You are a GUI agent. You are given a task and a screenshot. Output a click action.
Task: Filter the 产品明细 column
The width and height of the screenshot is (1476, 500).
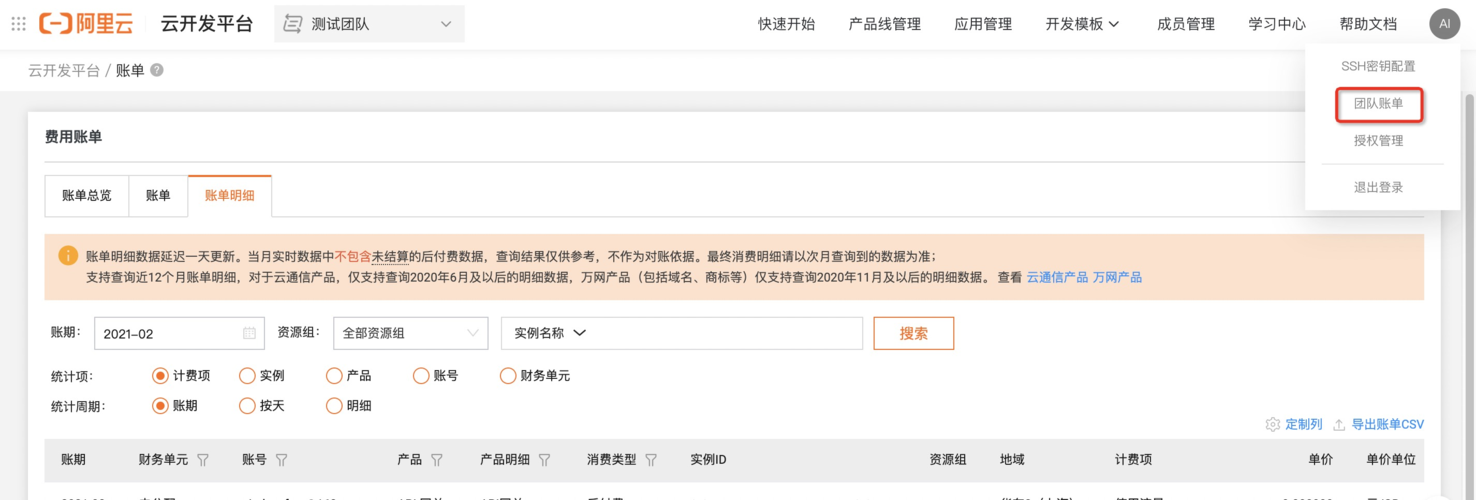coord(544,460)
